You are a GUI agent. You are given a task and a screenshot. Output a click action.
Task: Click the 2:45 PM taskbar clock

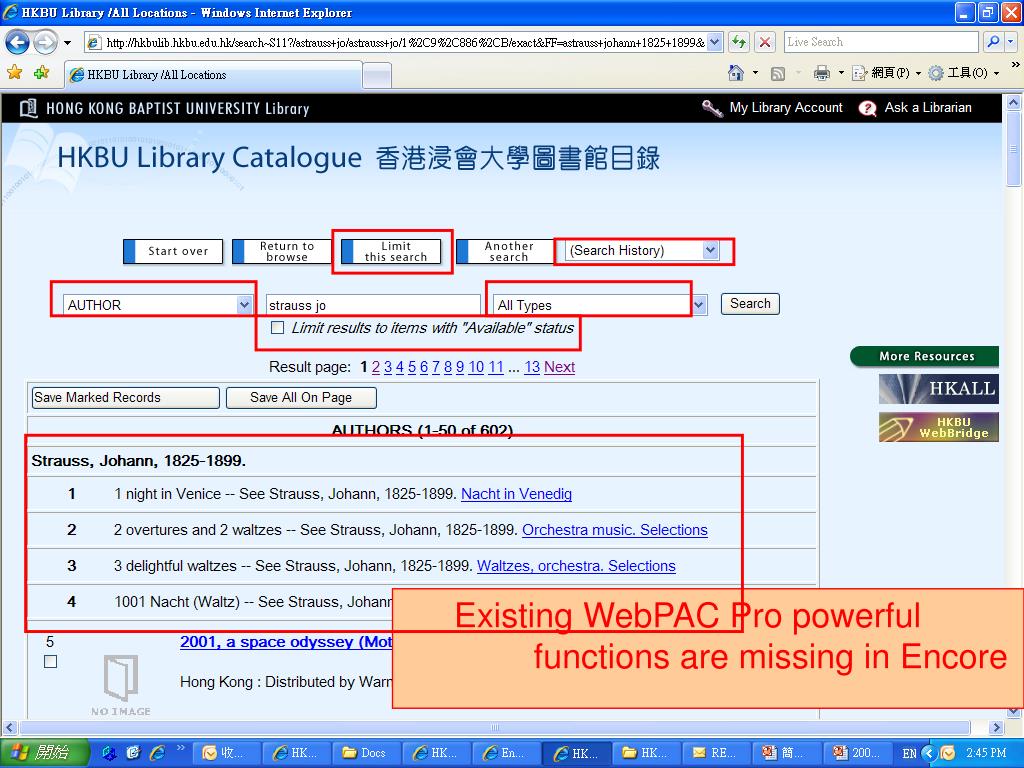[x=987, y=753]
